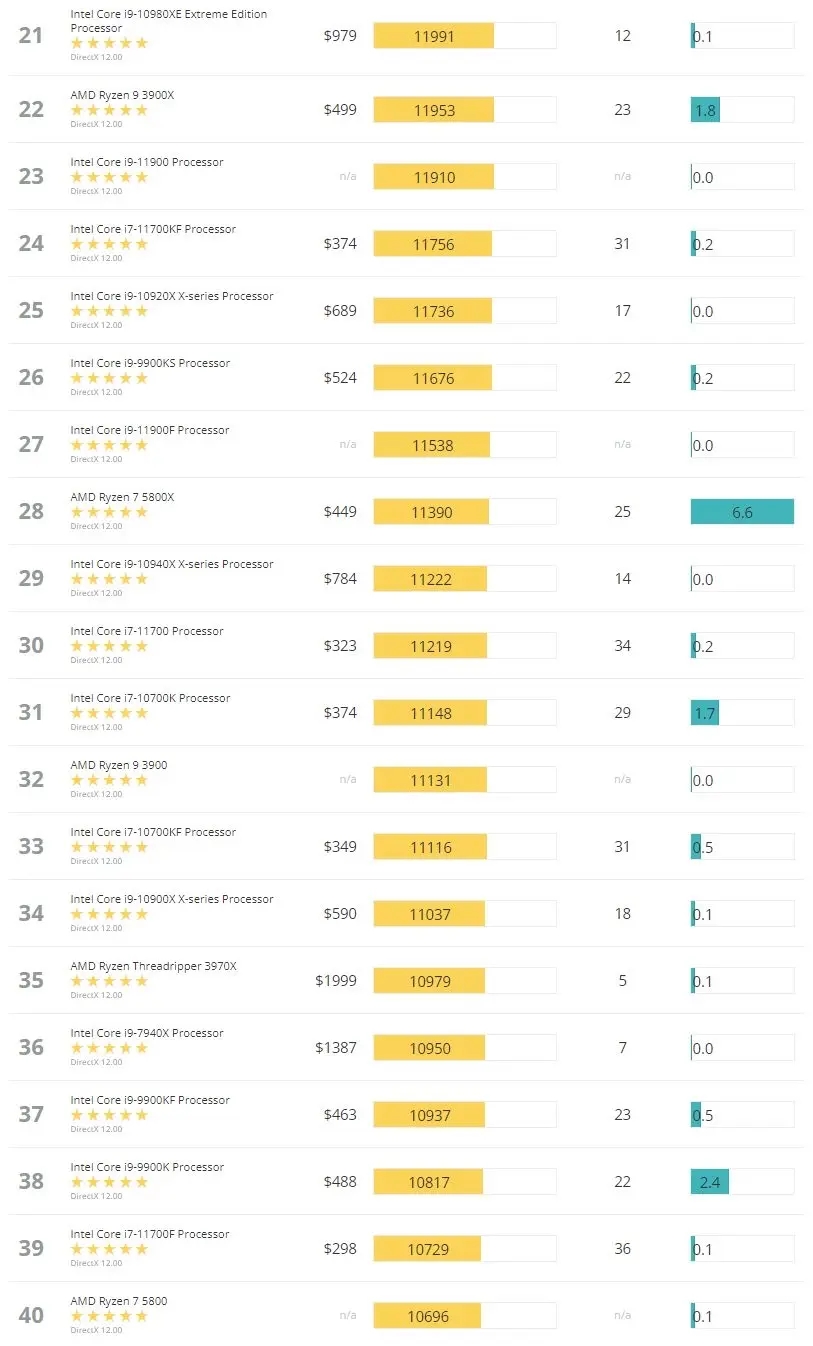Click the Intel Core i7-11700F Processor name

pos(150,1234)
